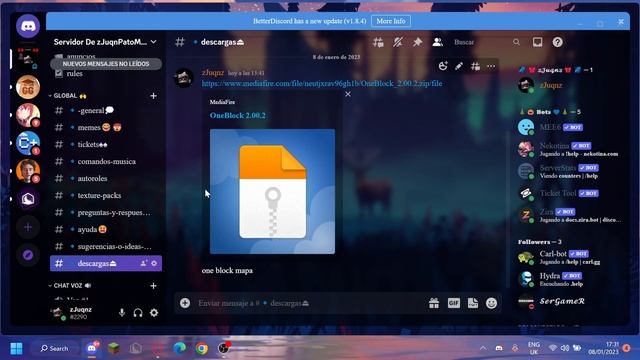640x360 pixels.
Task: Edit the message with pencil icon
Action: [x=459, y=66]
